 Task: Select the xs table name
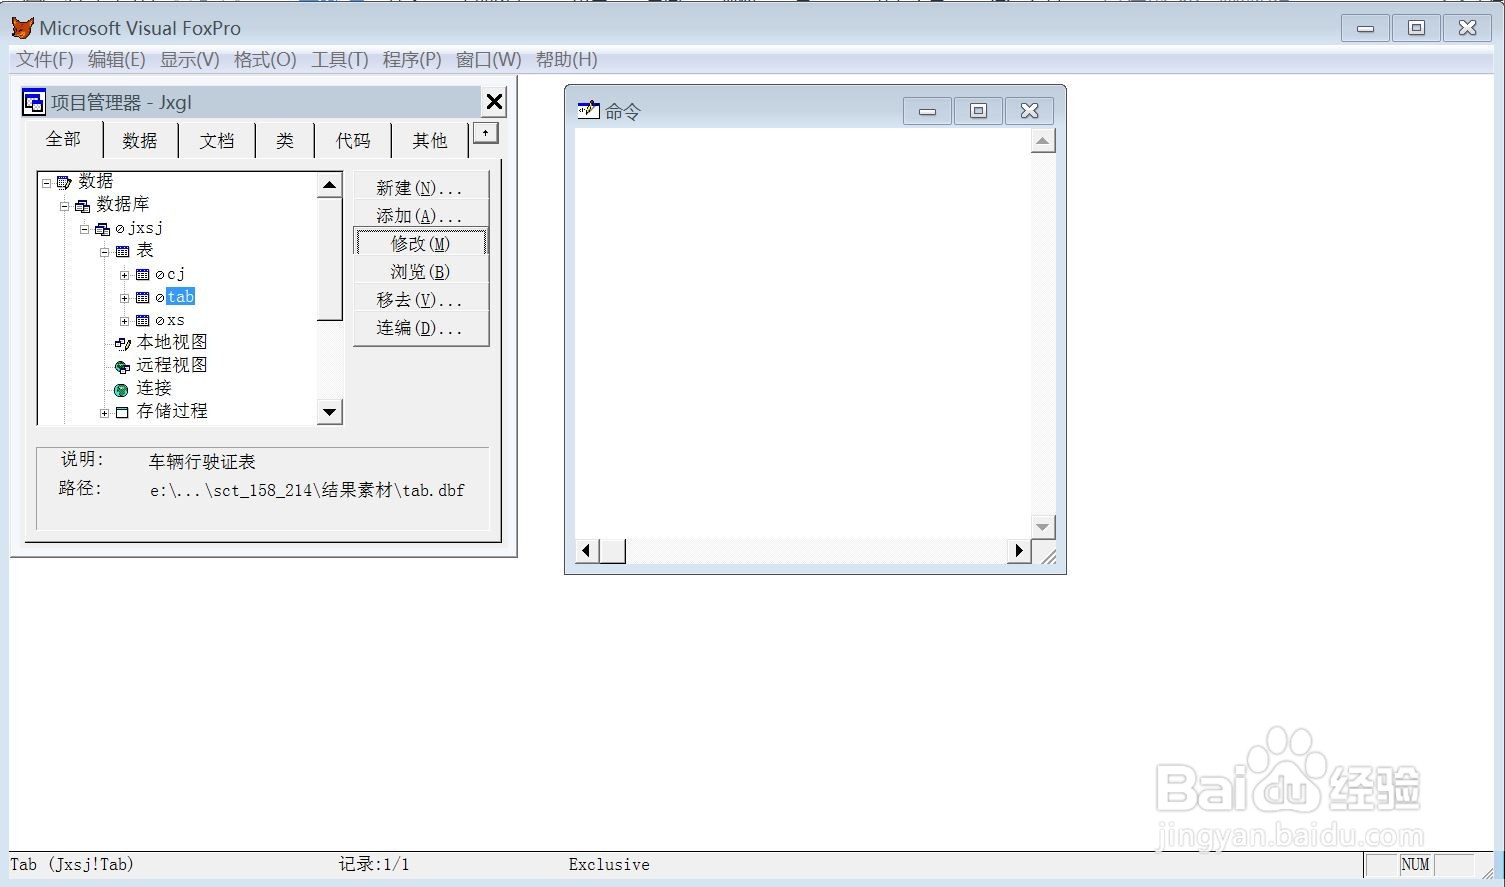(176, 321)
